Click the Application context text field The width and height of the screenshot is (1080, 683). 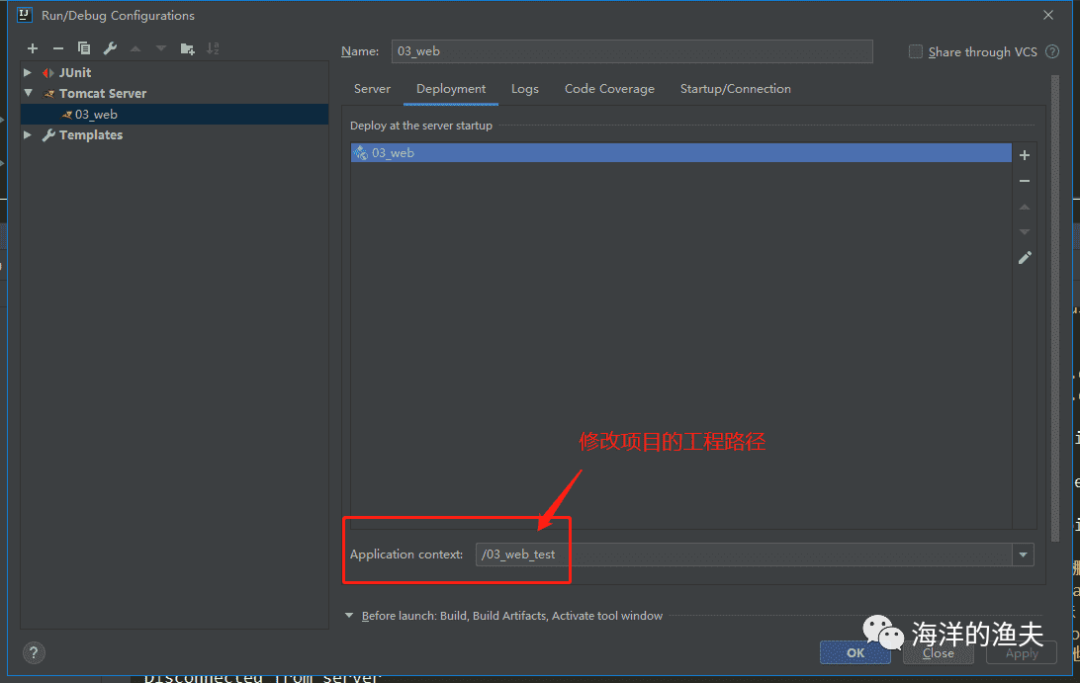click(x=744, y=554)
